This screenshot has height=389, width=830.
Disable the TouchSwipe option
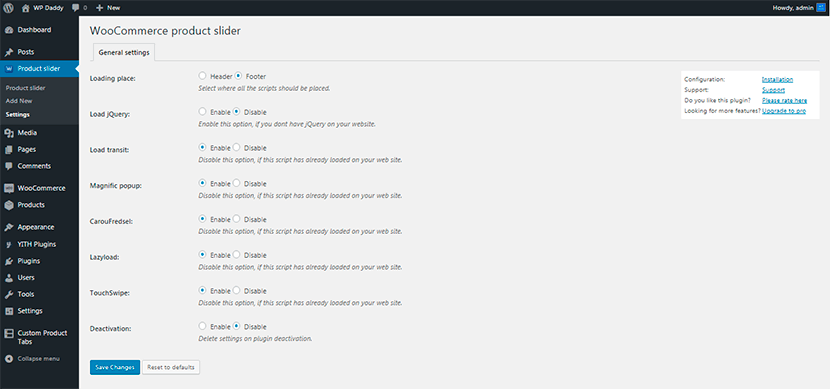236,291
